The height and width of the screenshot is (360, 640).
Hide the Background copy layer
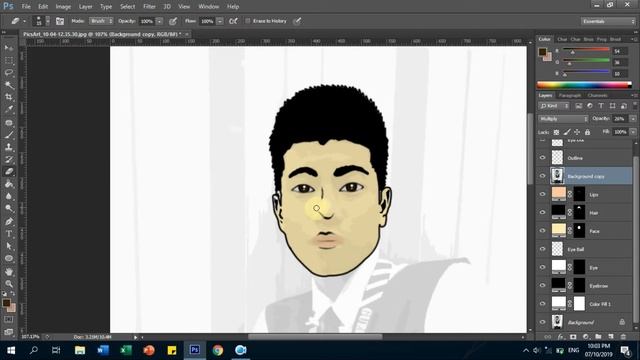[x=542, y=176]
